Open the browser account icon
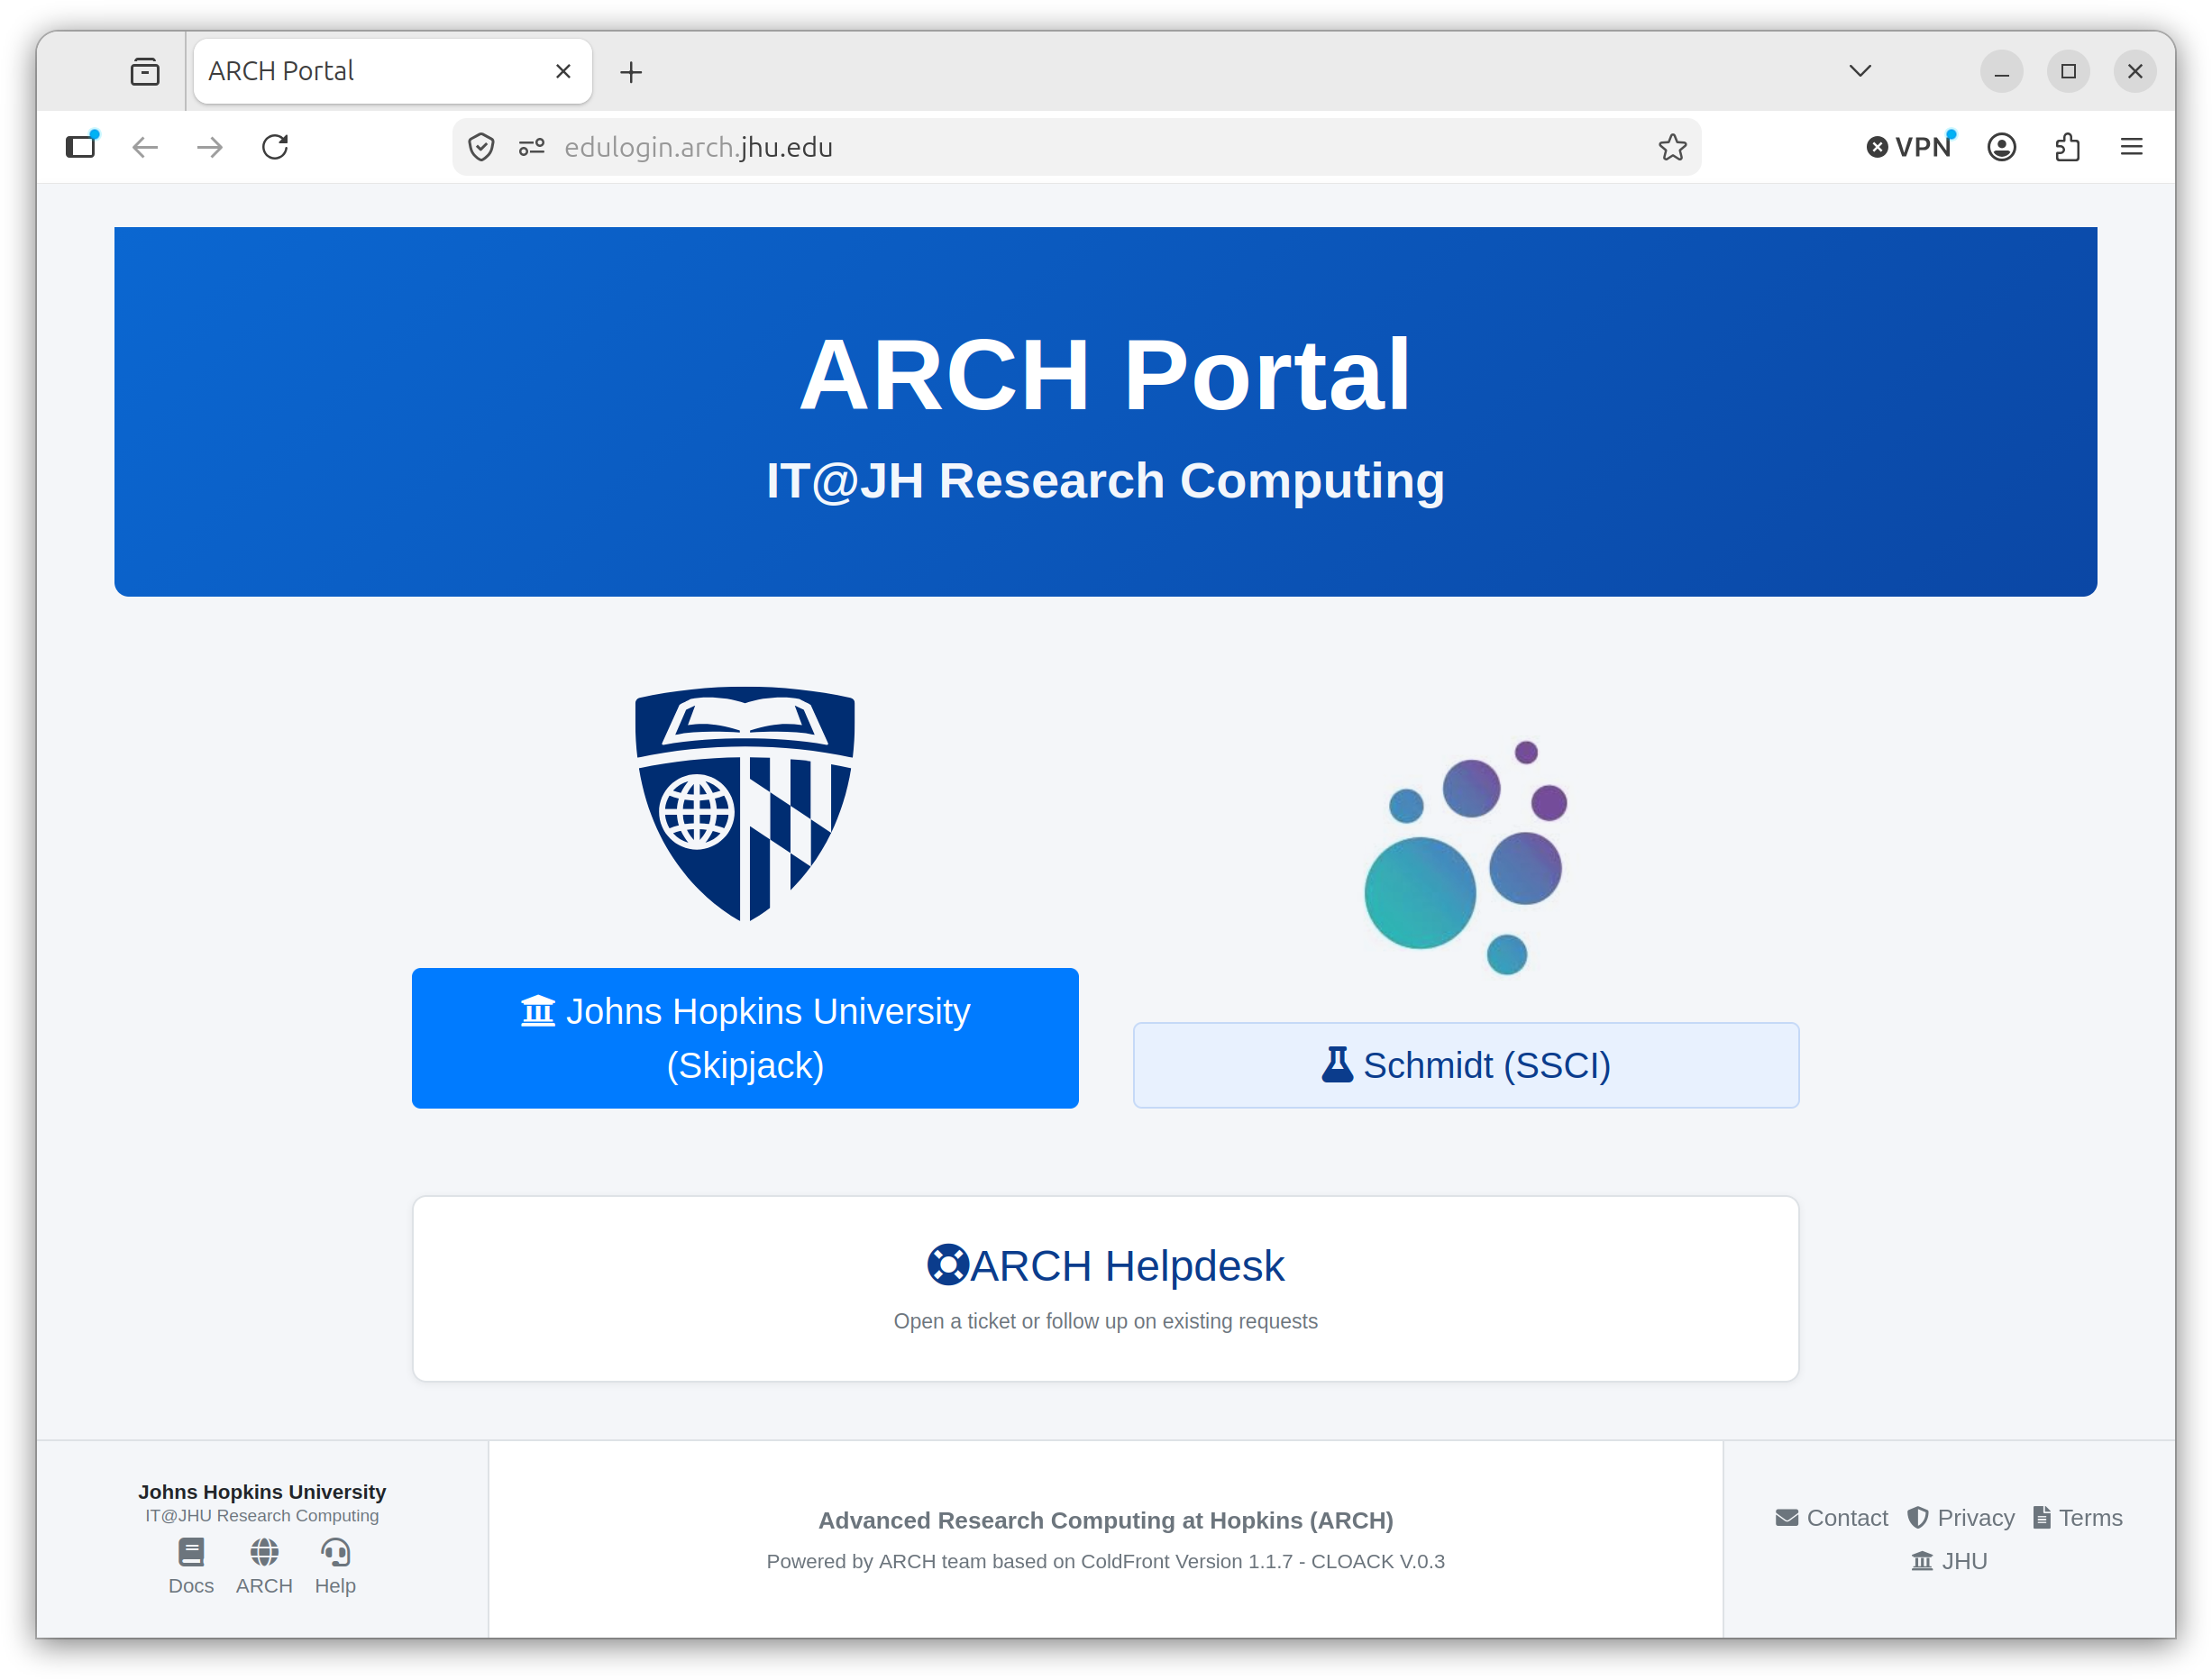 [x=2001, y=147]
